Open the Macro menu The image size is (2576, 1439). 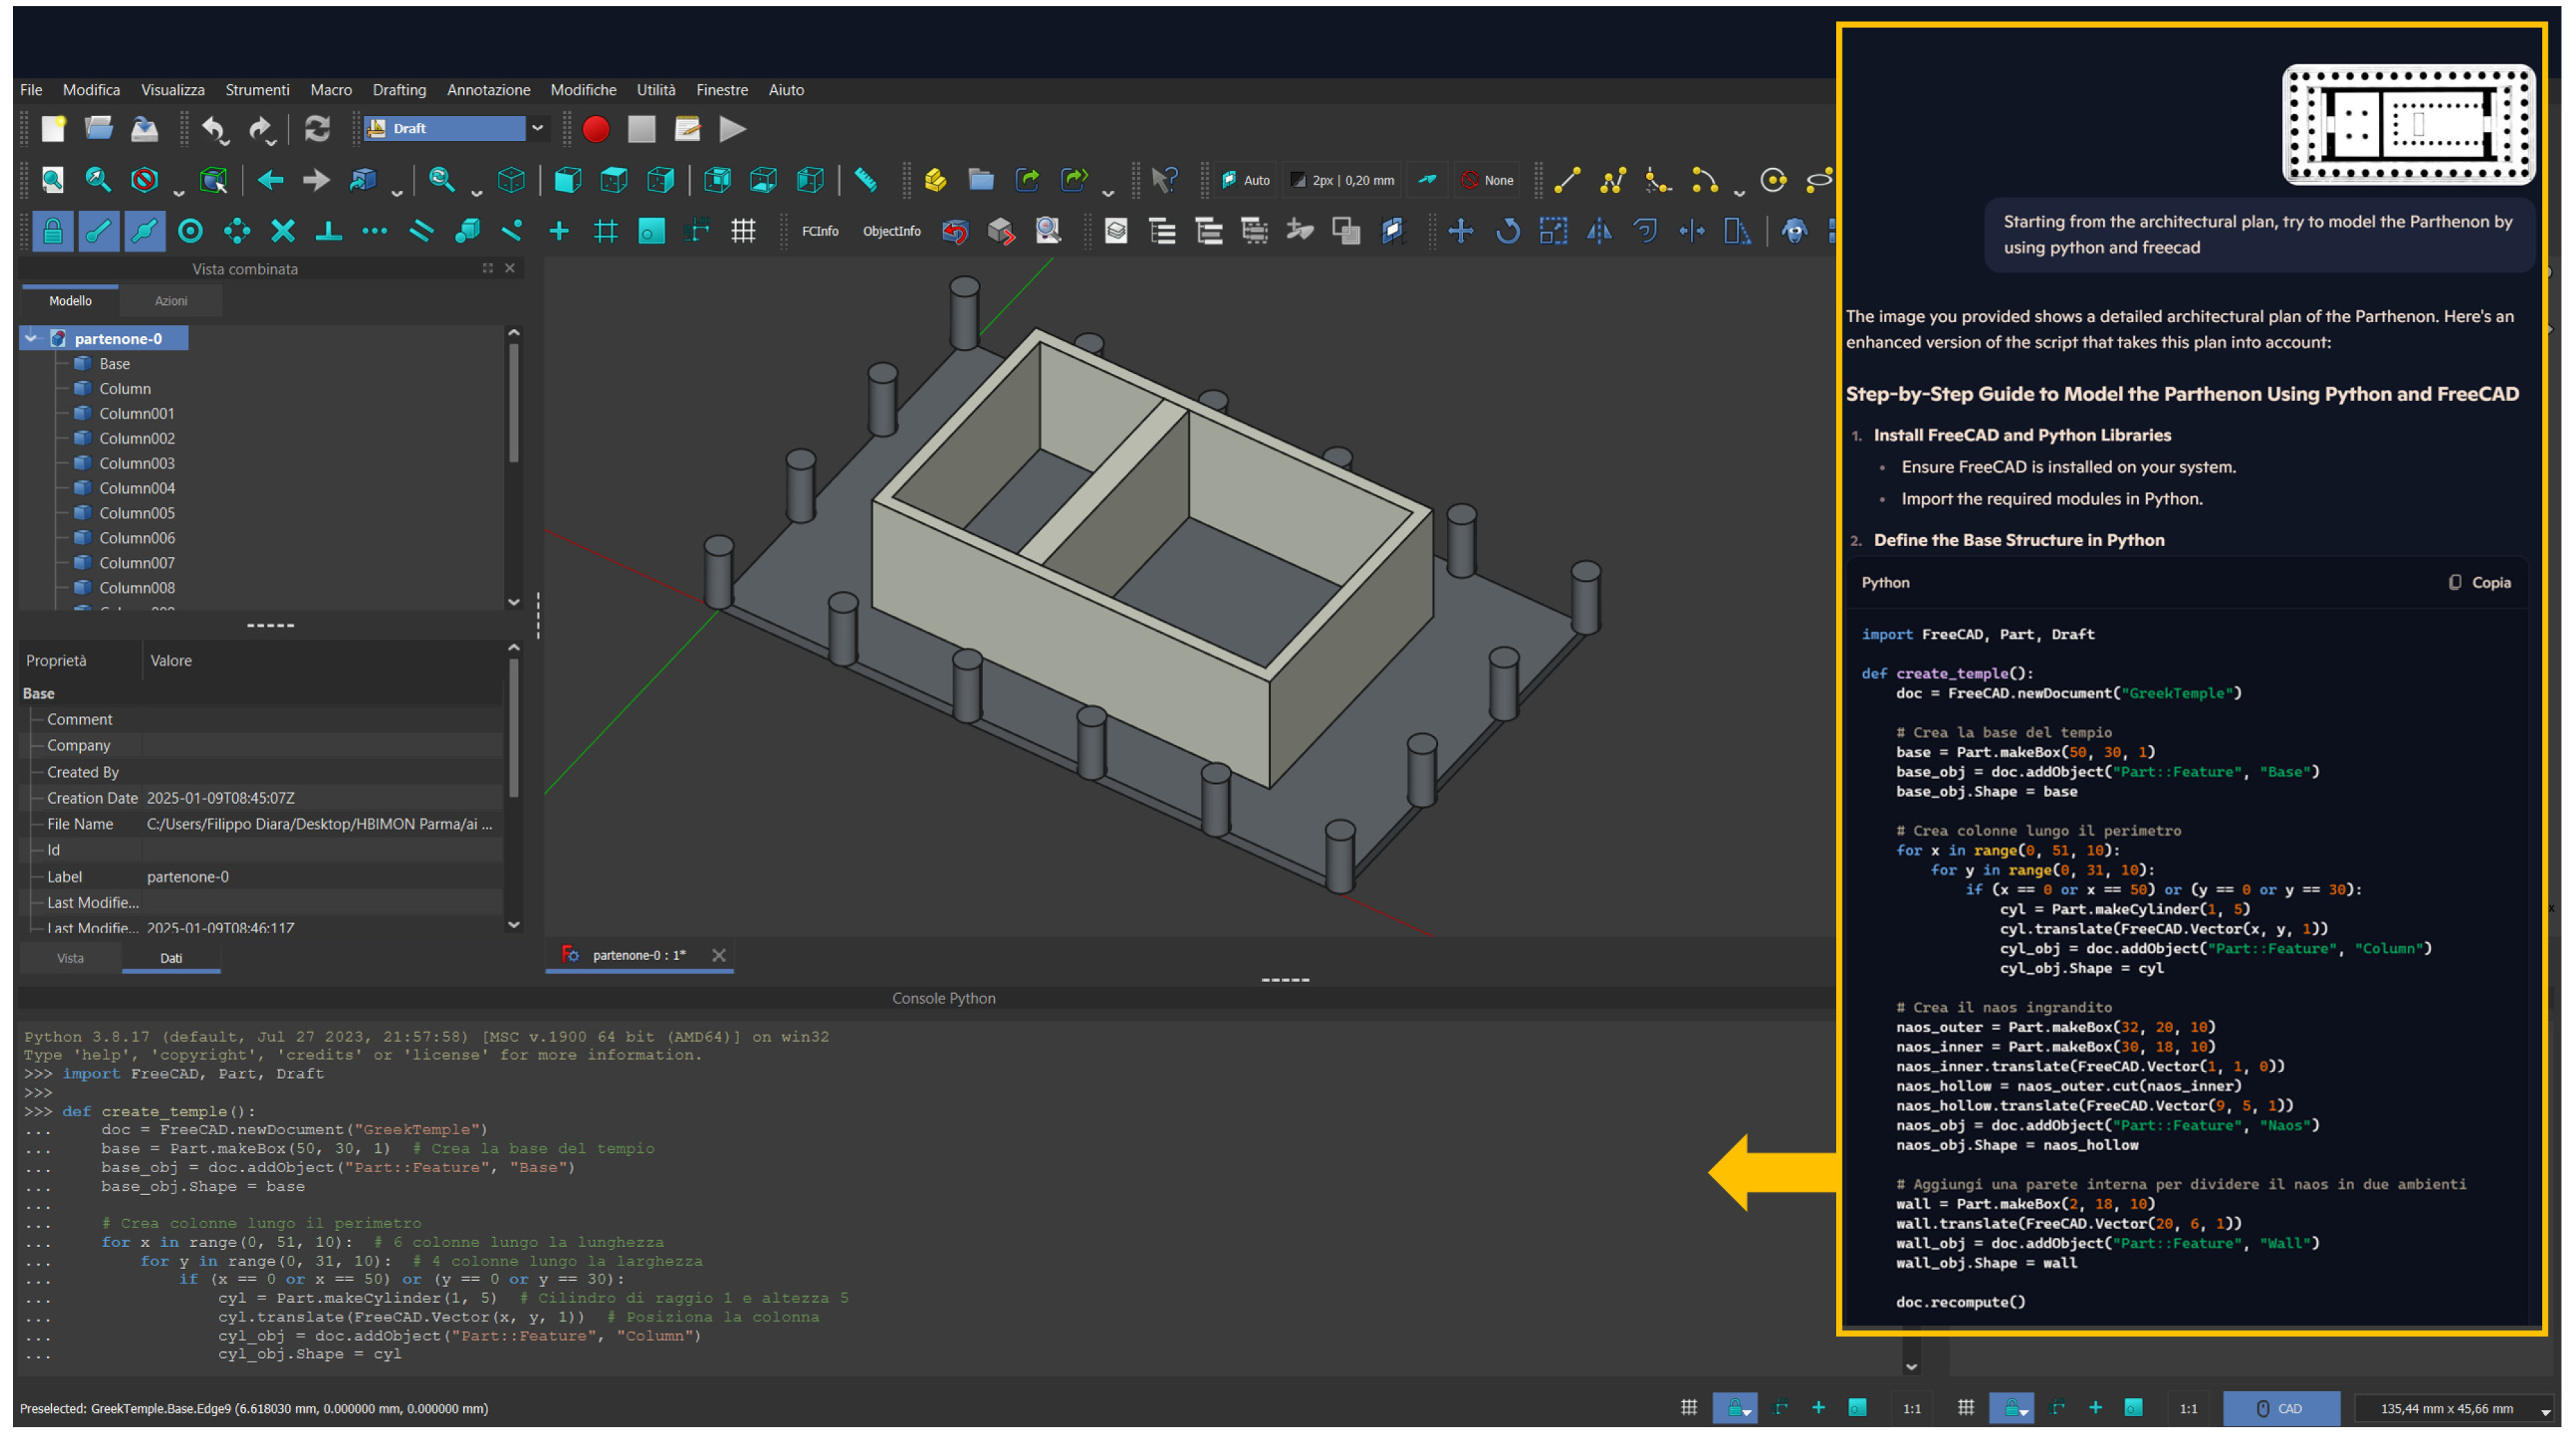[330, 90]
